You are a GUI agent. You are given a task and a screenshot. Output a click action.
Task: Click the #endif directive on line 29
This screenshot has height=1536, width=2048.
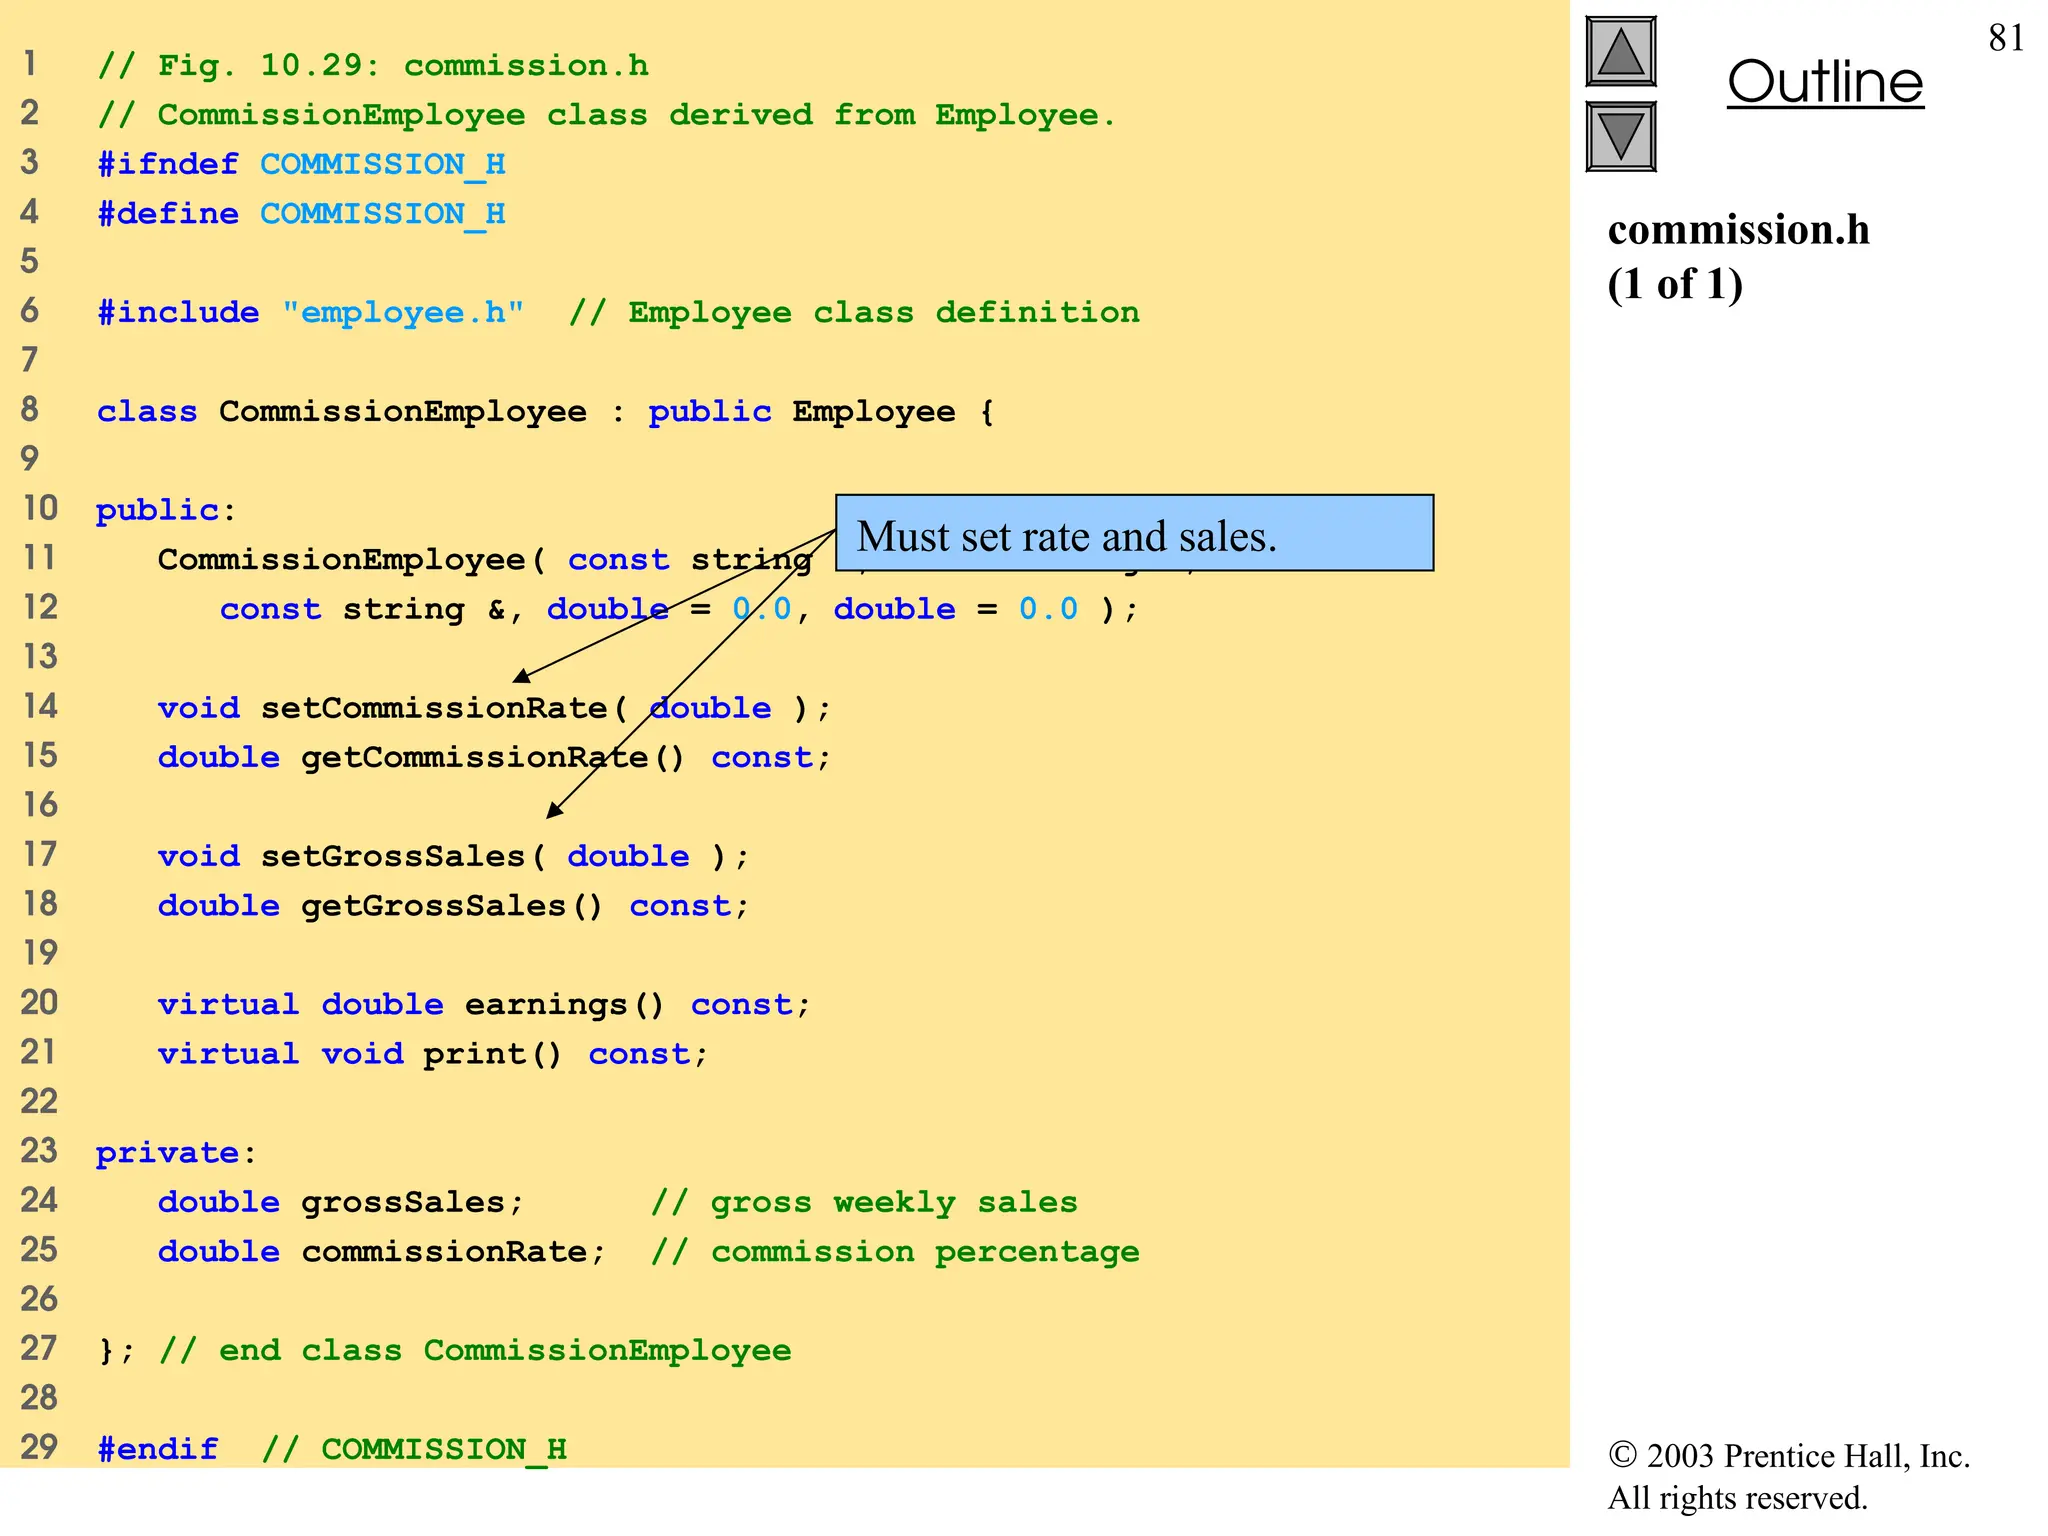[158, 1449]
